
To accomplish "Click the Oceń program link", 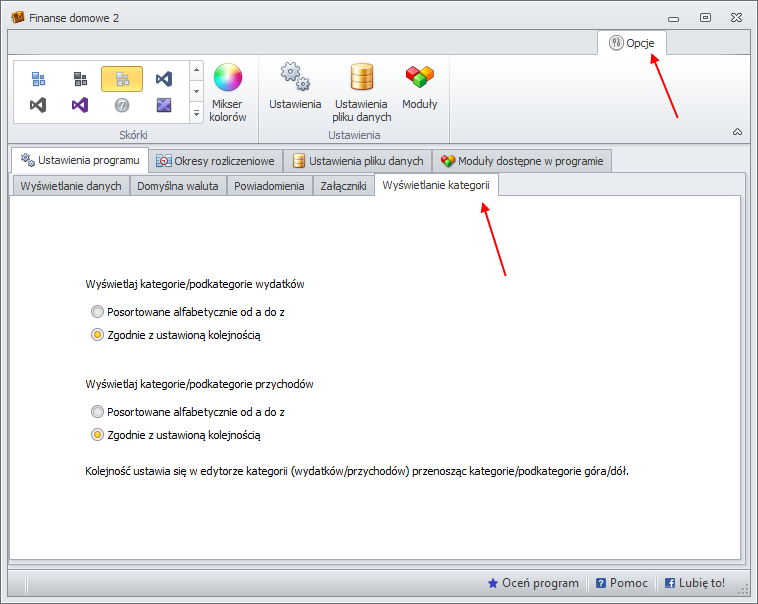I will (533, 583).
